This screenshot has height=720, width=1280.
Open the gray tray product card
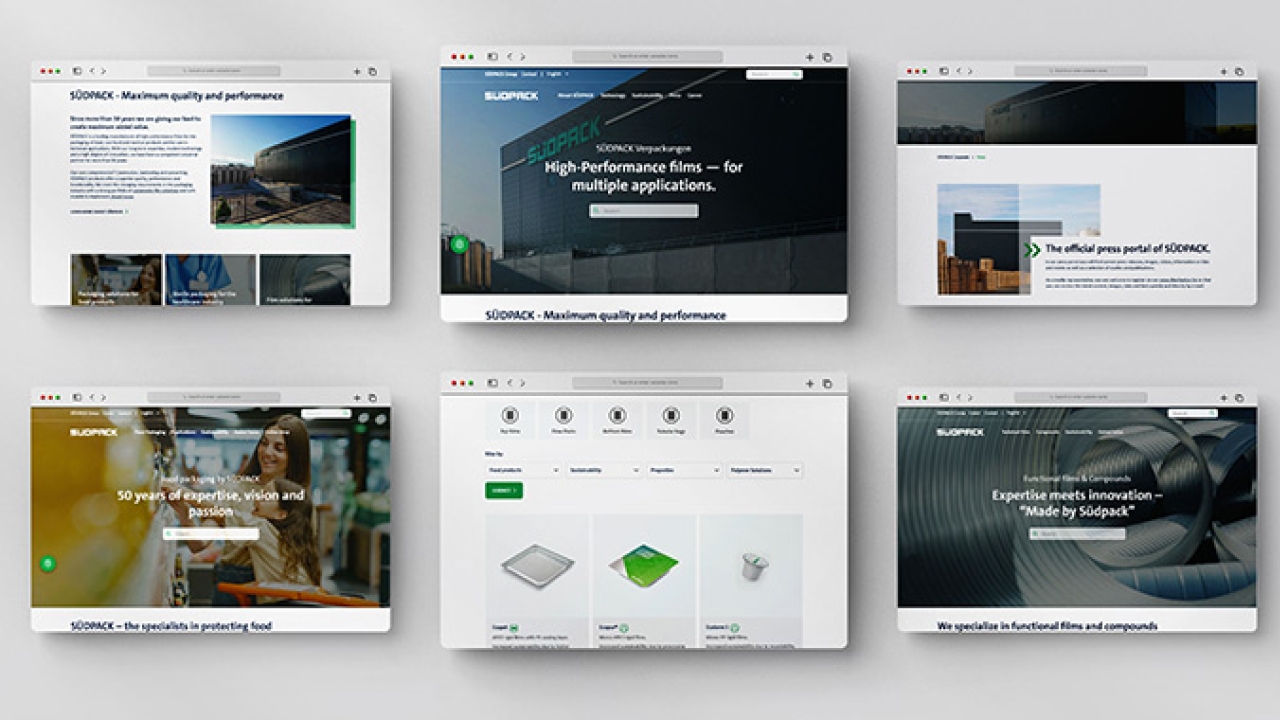(538, 580)
